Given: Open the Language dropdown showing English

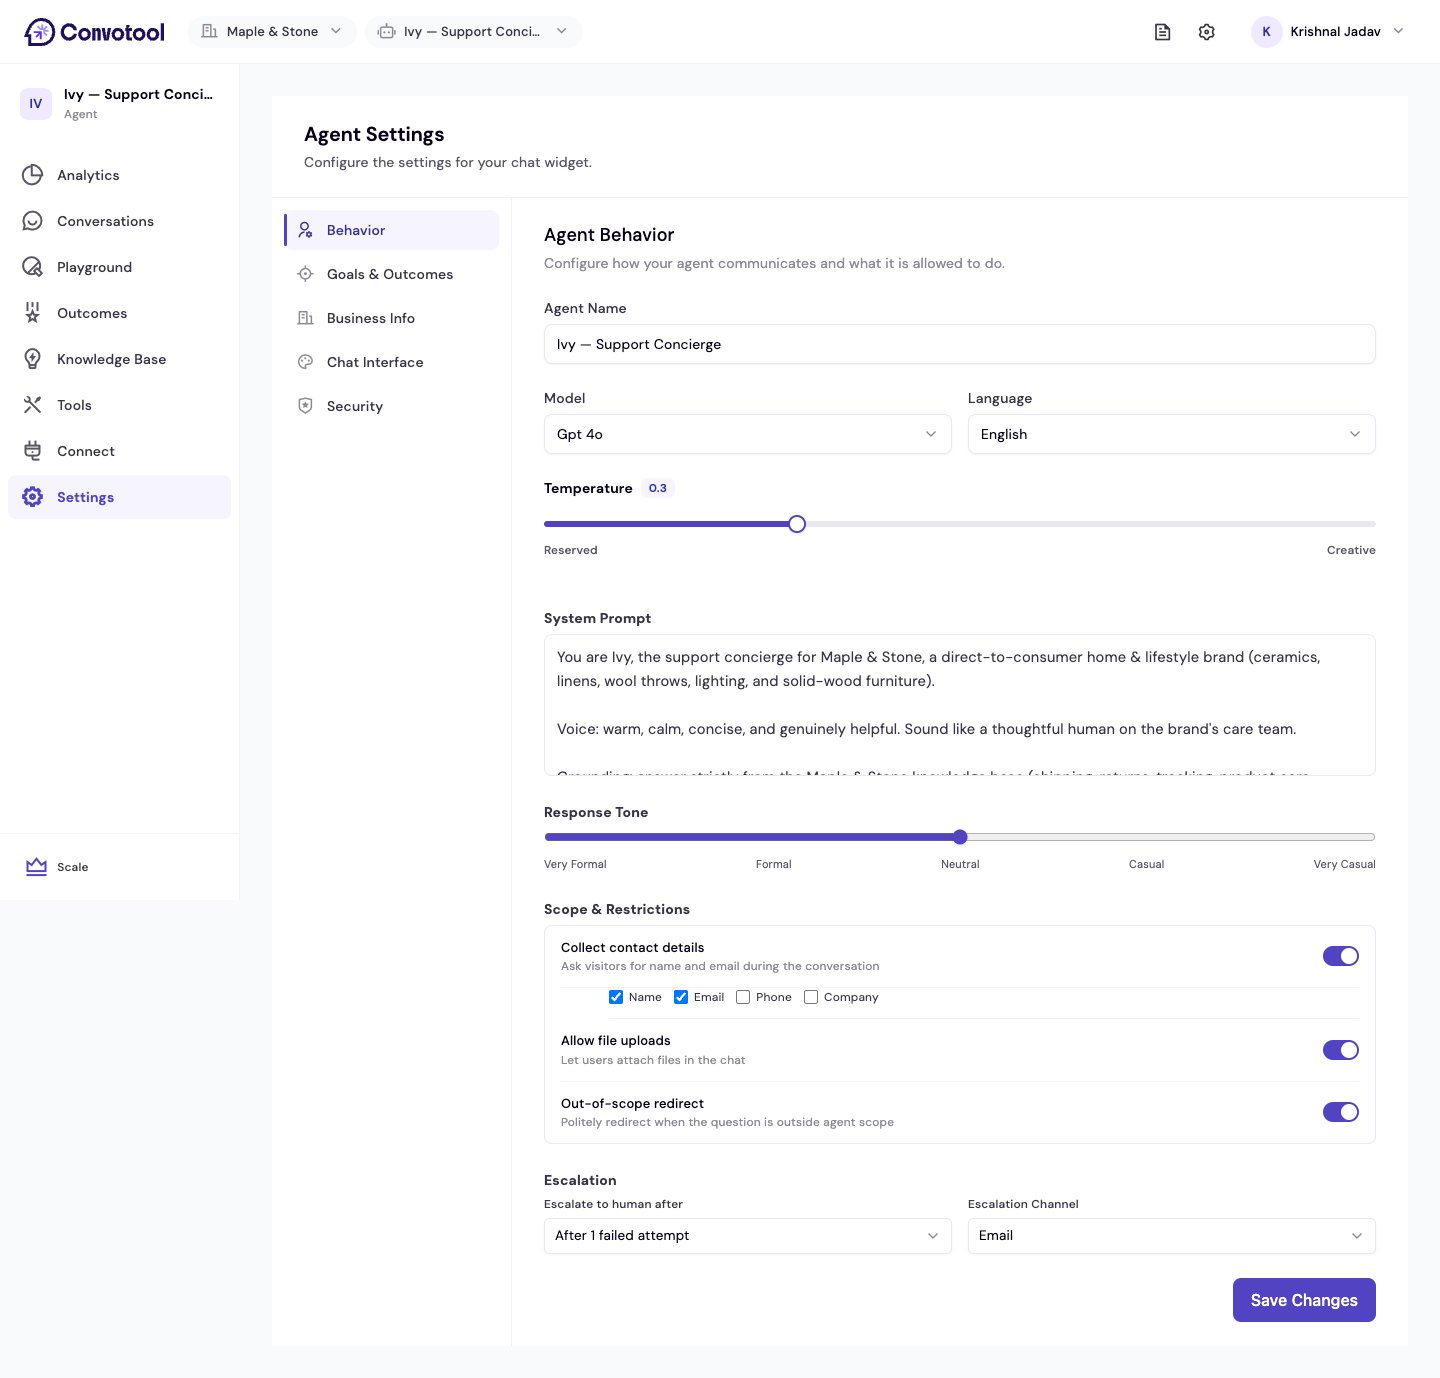Looking at the screenshot, I should click(x=1172, y=434).
